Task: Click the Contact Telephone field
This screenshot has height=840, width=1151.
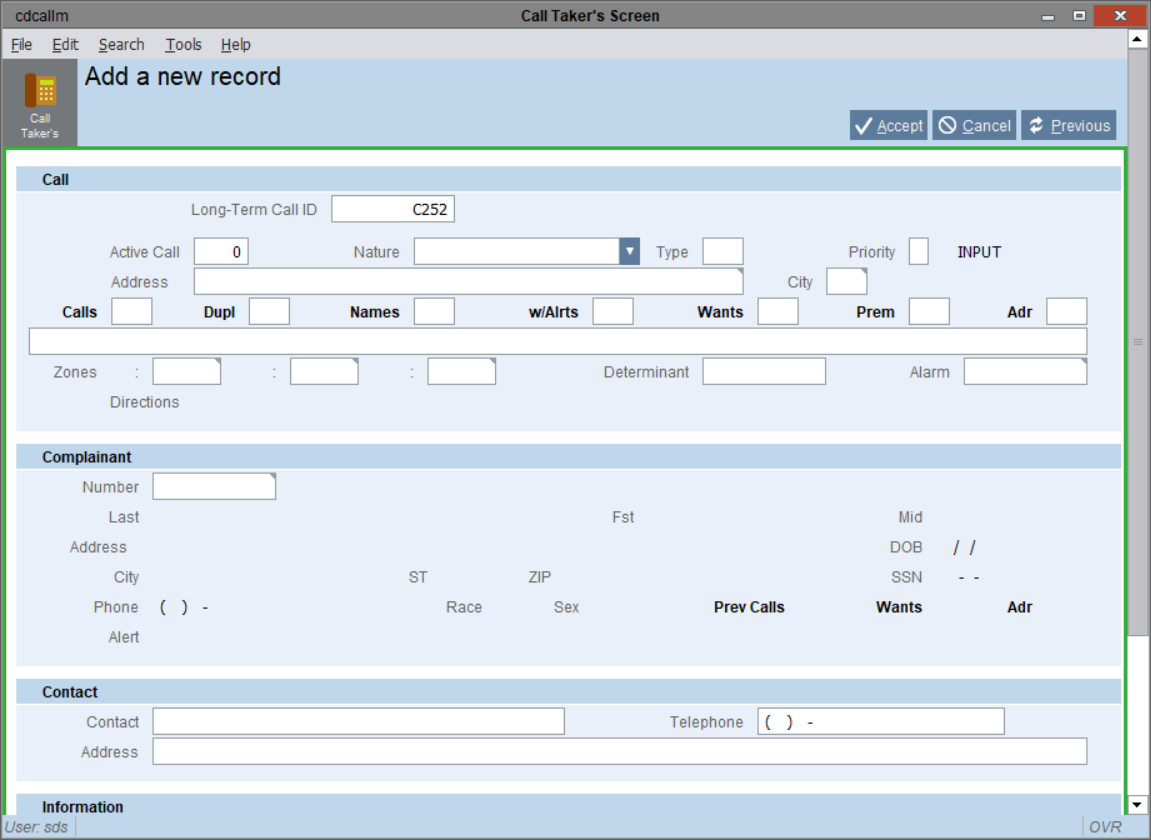Action: 881,722
